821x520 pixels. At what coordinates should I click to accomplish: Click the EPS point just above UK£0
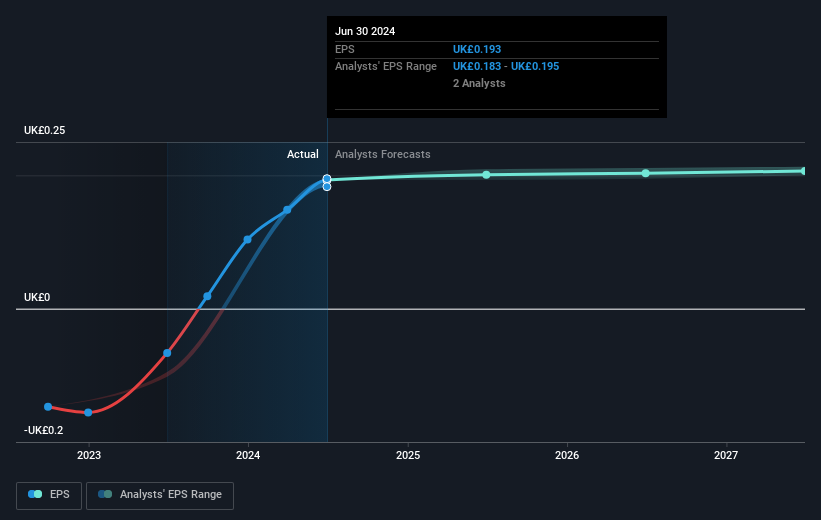[x=207, y=296]
